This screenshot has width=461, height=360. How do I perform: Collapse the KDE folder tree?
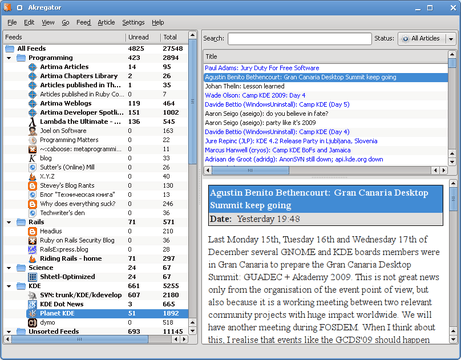tap(9, 286)
